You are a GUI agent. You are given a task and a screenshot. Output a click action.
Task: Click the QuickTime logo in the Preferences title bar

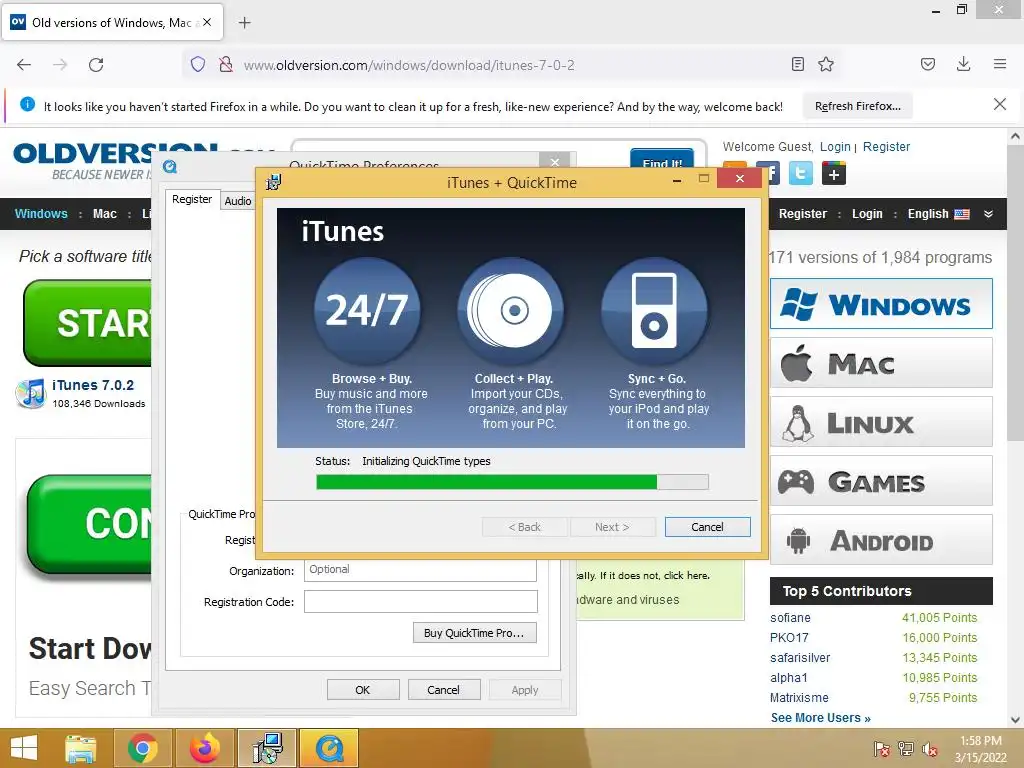(x=170, y=167)
